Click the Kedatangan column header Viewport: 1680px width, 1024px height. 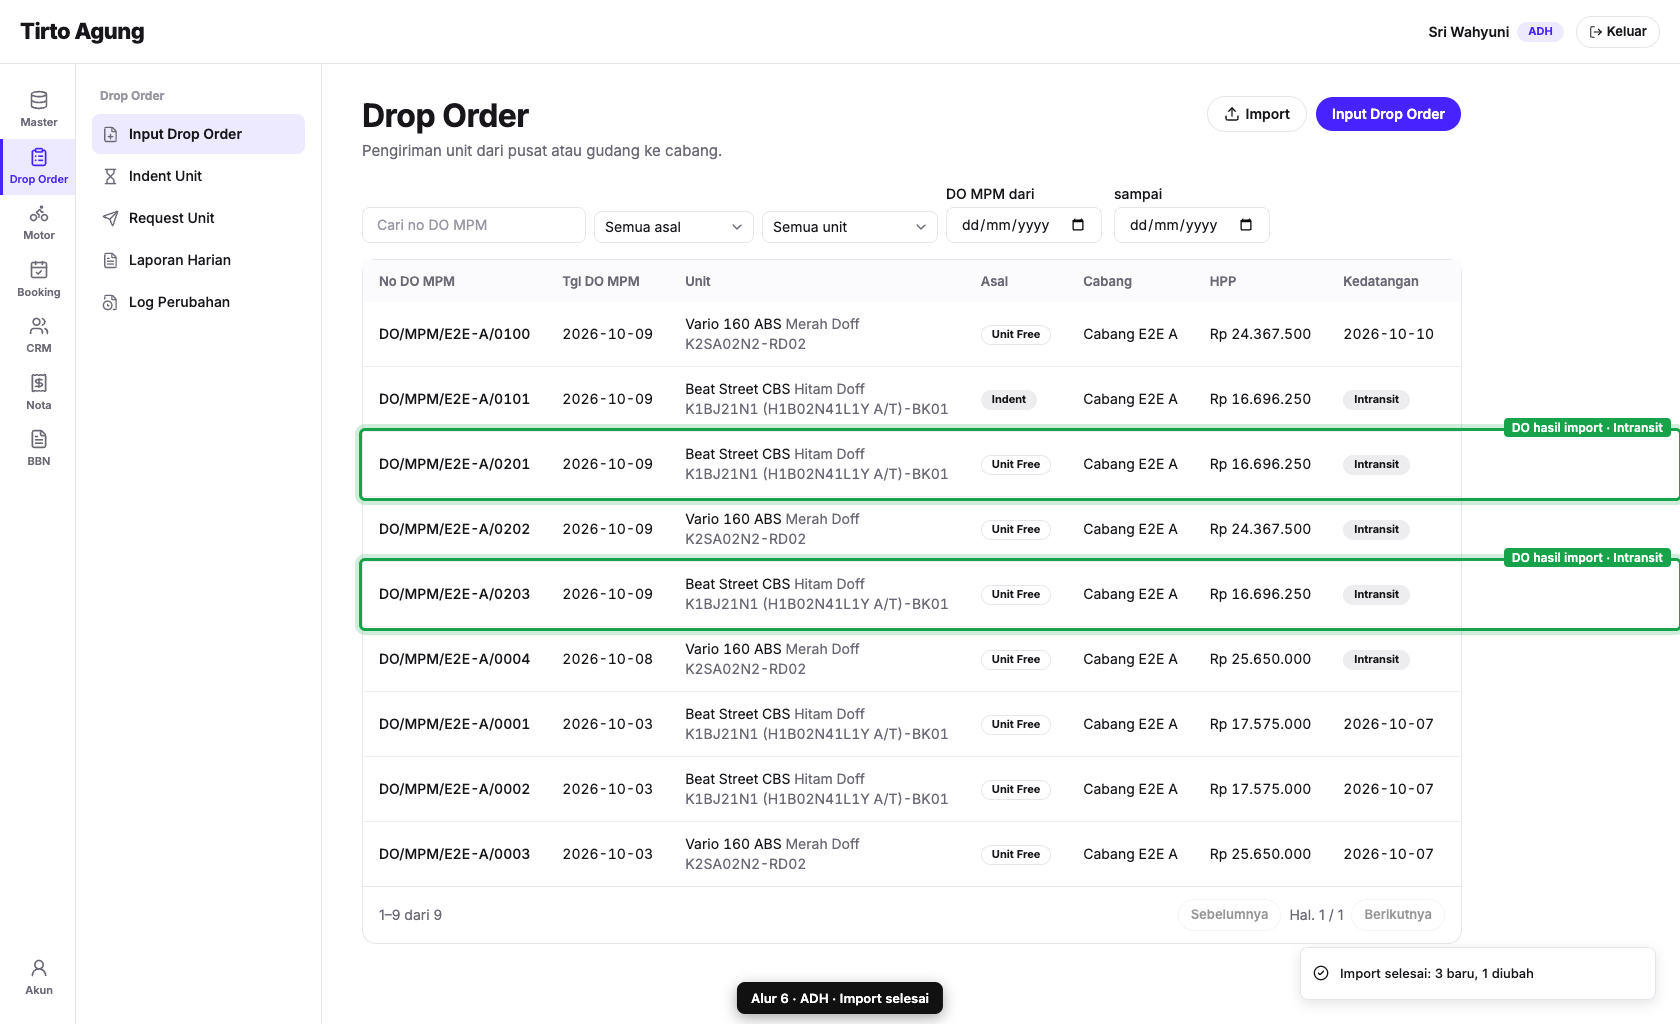[x=1380, y=281]
